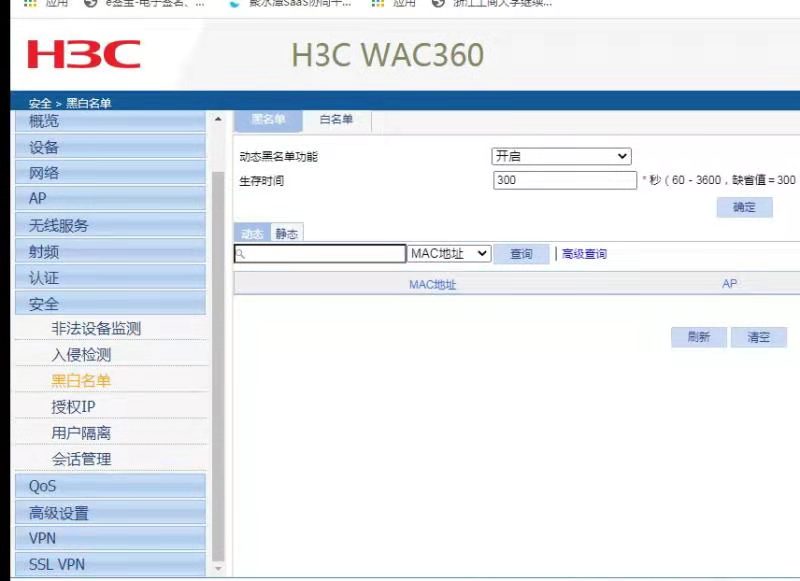The image size is (800, 581).
Task: Open 授权IP submenu item
Action: pyautogui.click(x=73, y=407)
